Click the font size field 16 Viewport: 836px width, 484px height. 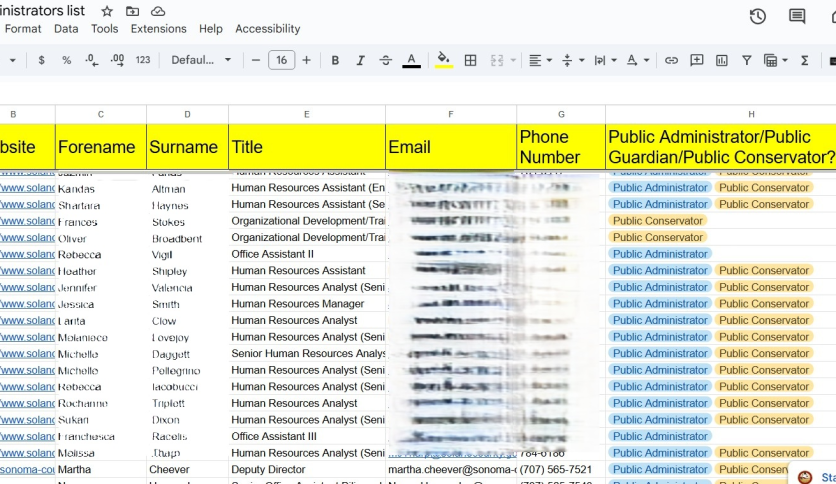click(x=282, y=60)
